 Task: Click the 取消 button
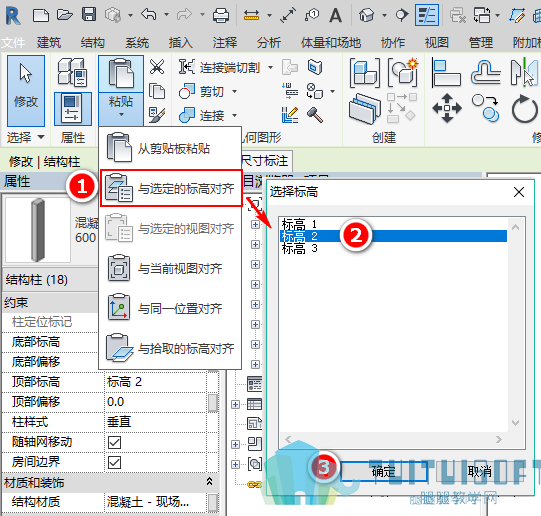click(480, 471)
